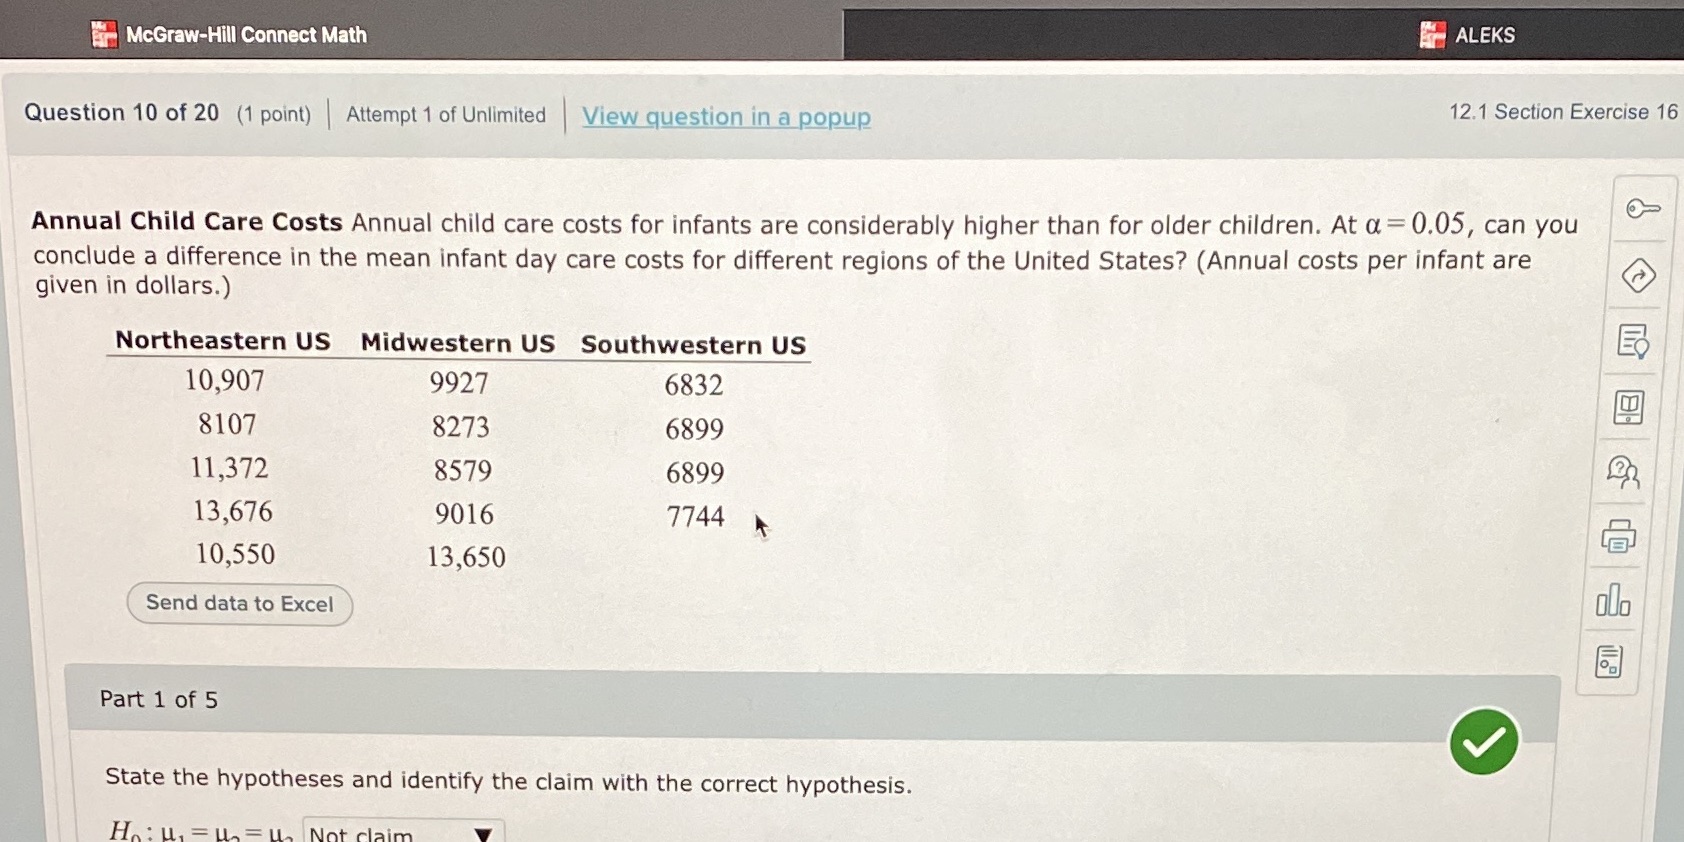Viewport: 1684px width, 842px height.
Task: Open live help with the tutor icon
Action: pos(1624,472)
